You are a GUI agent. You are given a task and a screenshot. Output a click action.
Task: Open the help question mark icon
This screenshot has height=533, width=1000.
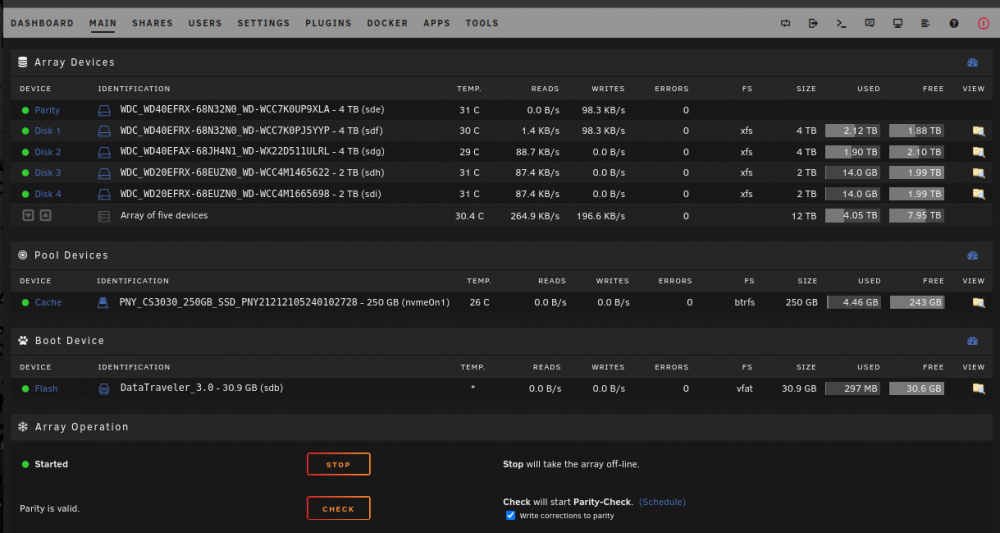tap(953, 24)
